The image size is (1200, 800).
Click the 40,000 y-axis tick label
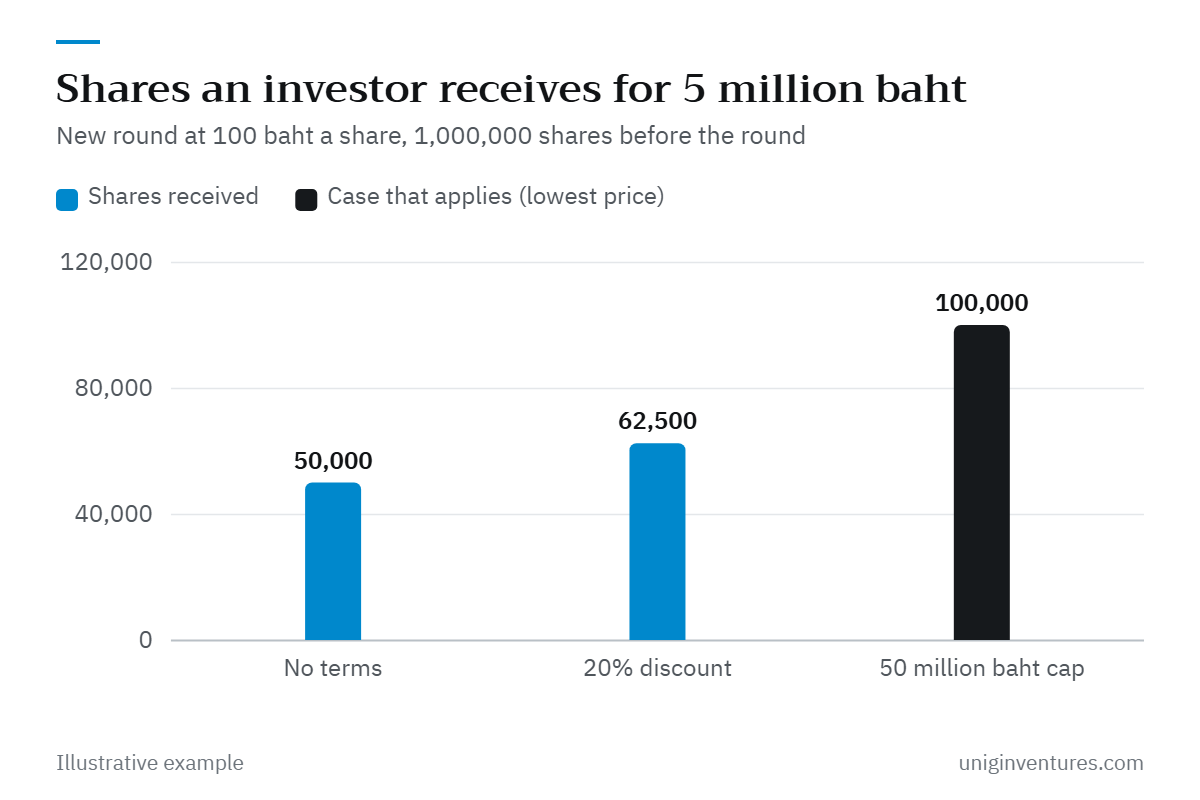point(114,515)
